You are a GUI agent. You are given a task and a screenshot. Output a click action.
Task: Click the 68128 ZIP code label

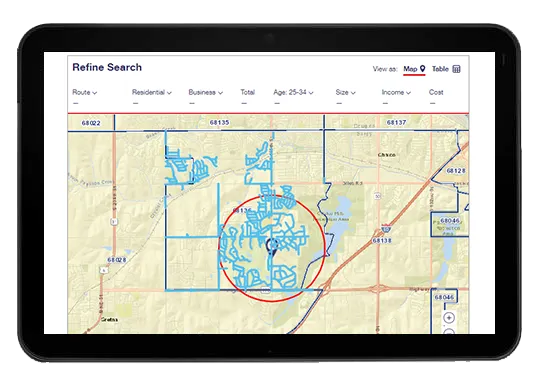[456, 171]
